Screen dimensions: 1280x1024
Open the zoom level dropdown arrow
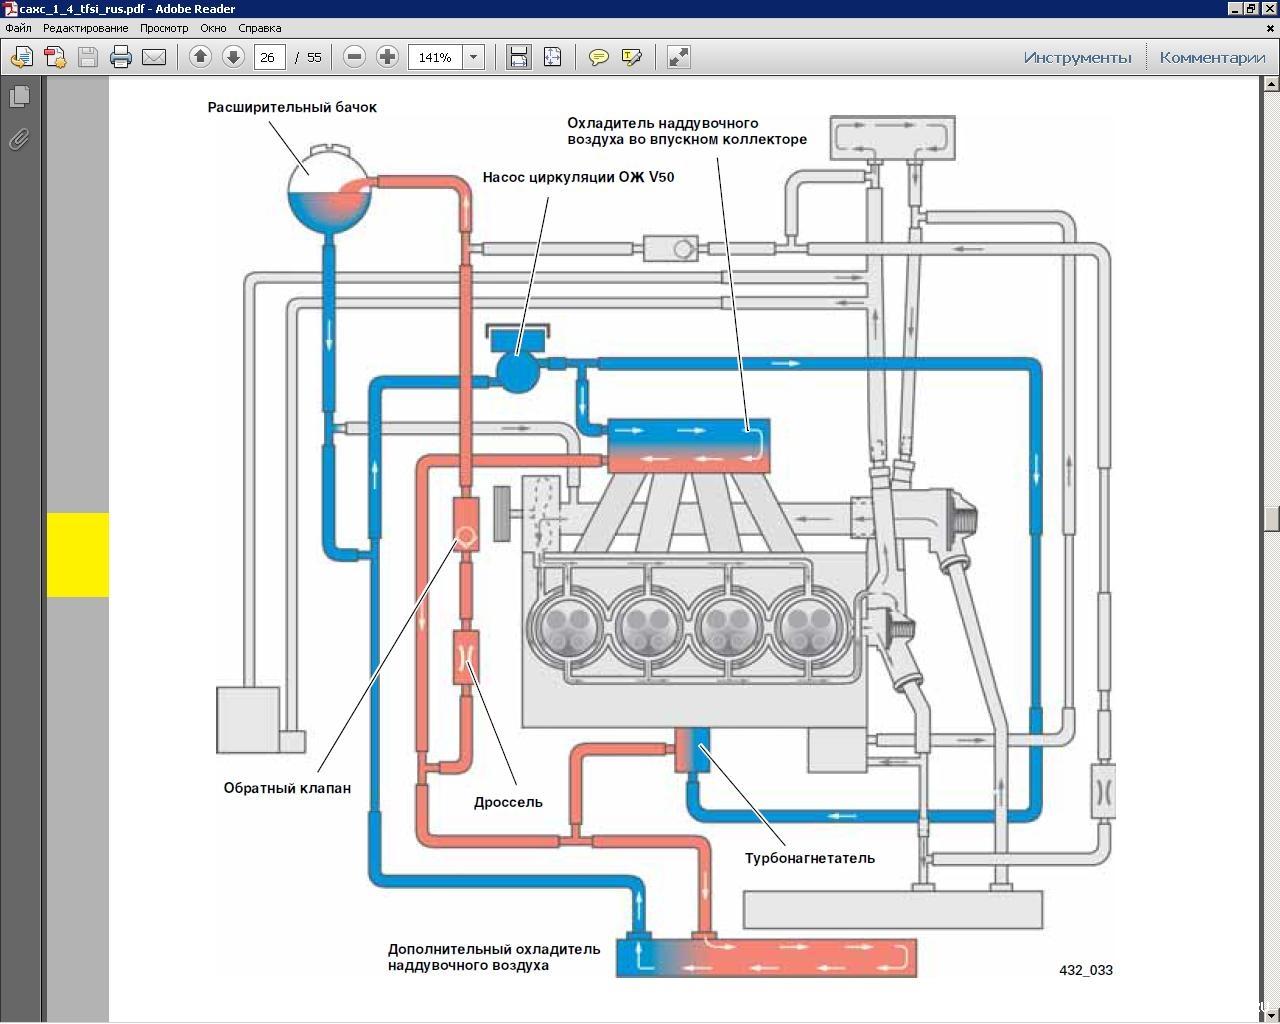[x=474, y=57]
